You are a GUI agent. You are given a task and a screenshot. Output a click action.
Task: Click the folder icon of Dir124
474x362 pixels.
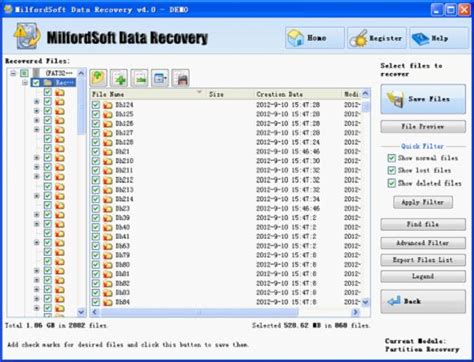point(107,105)
